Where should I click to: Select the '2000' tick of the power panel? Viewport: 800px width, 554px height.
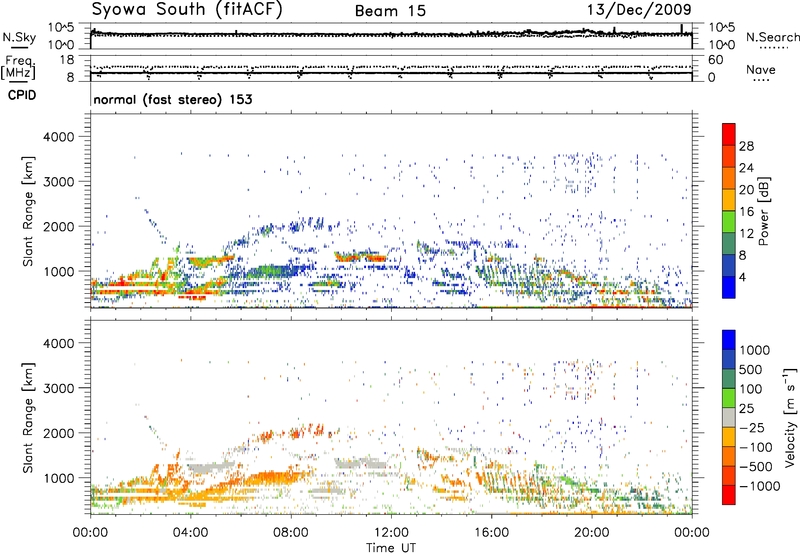(x=58, y=226)
